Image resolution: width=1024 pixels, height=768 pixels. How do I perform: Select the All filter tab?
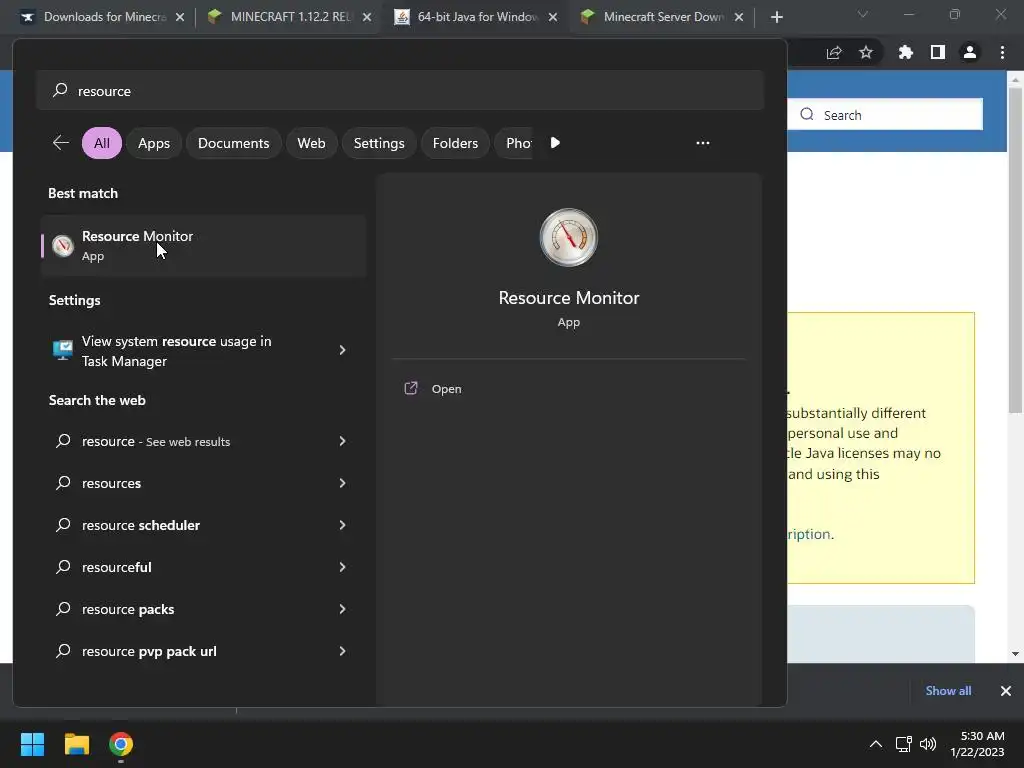point(102,143)
